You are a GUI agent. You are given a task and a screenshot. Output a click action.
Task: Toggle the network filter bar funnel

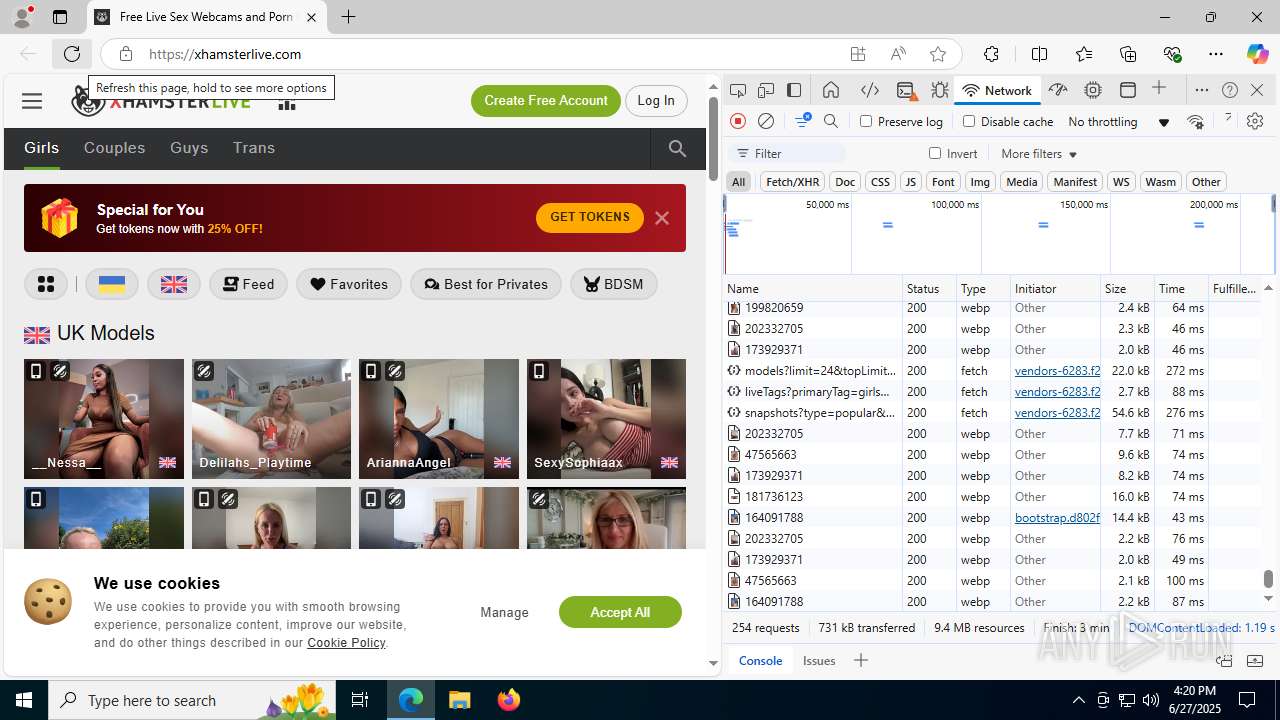[x=802, y=121]
